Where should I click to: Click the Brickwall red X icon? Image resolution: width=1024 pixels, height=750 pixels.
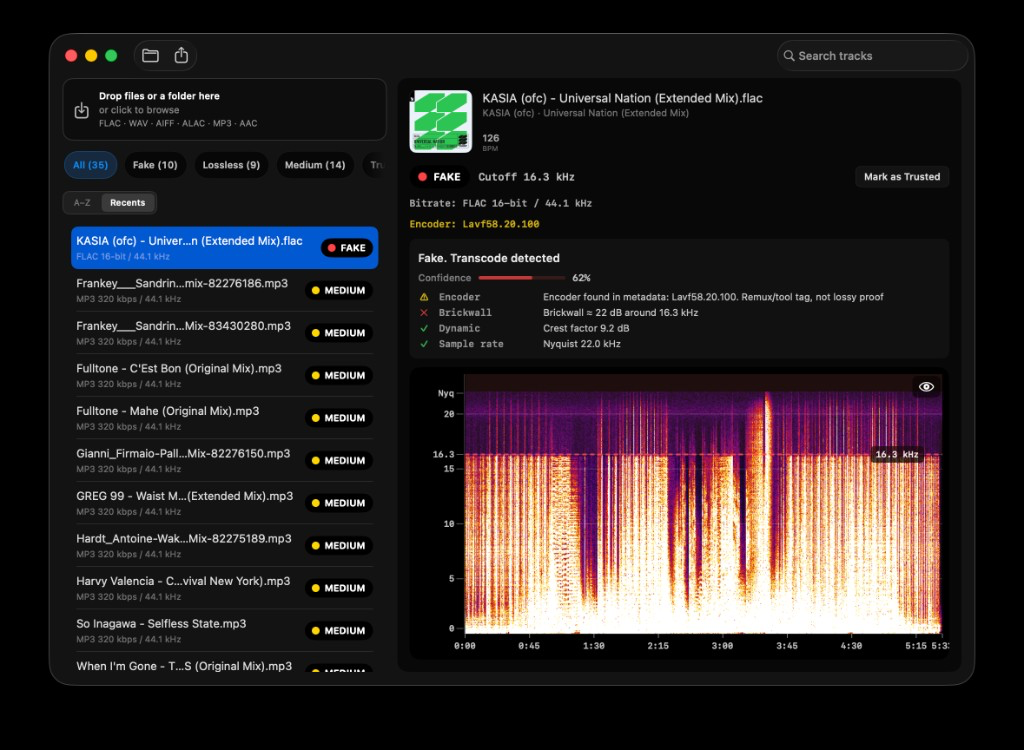pyautogui.click(x=424, y=312)
